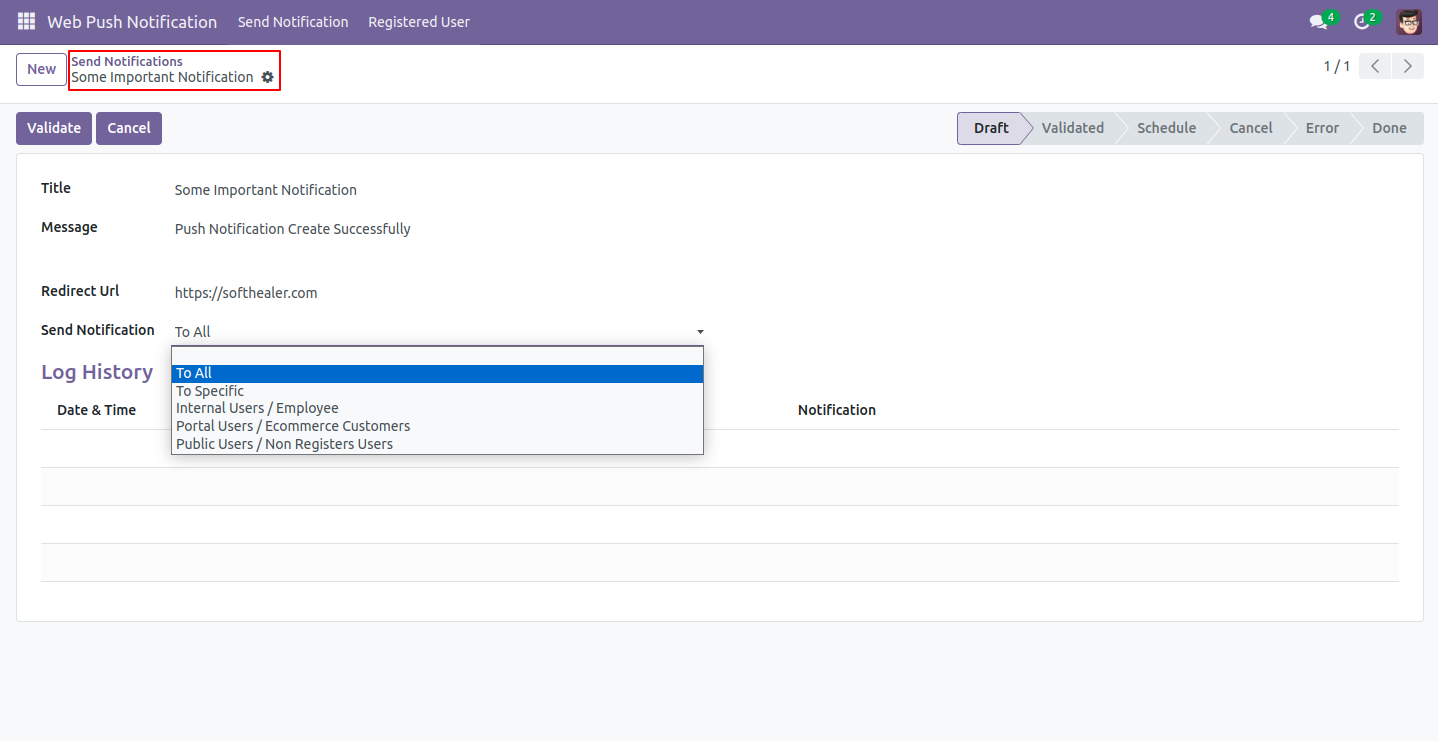
Task: Open the user avatar menu
Action: coord(1409,22)
